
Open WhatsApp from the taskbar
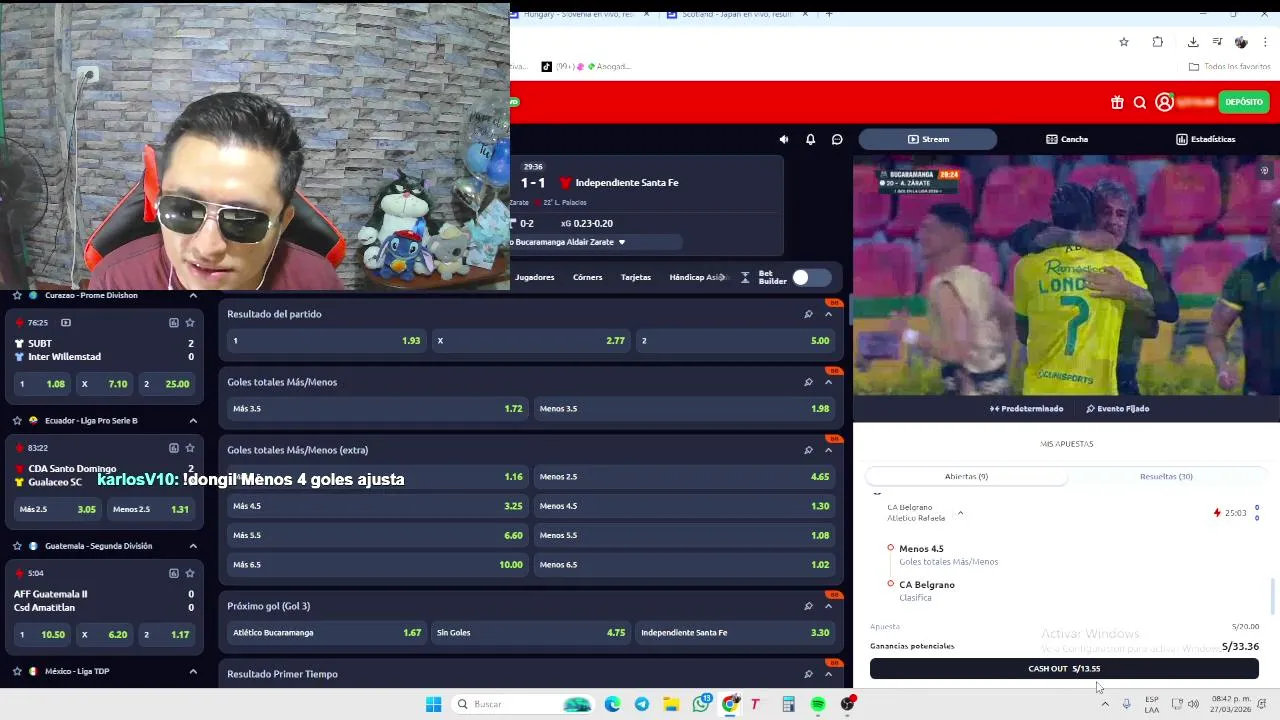point(701,704)
